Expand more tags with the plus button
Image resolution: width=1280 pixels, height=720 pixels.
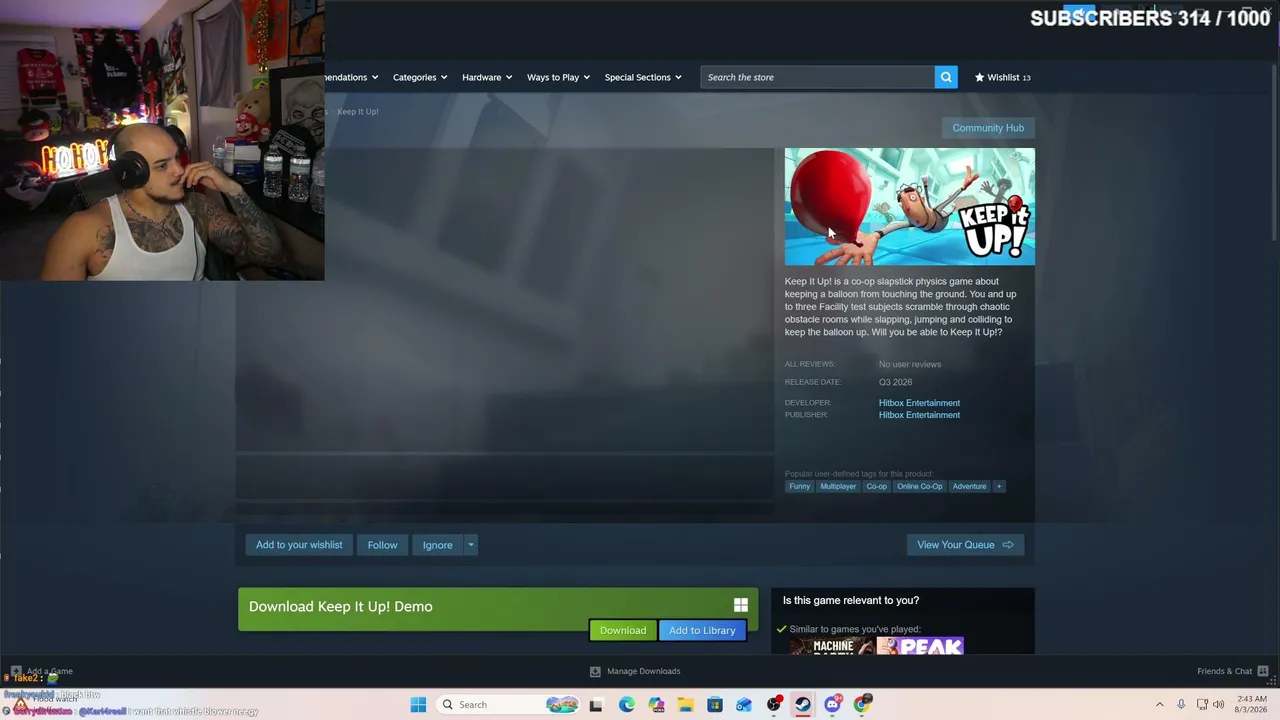tap(999, 486)
